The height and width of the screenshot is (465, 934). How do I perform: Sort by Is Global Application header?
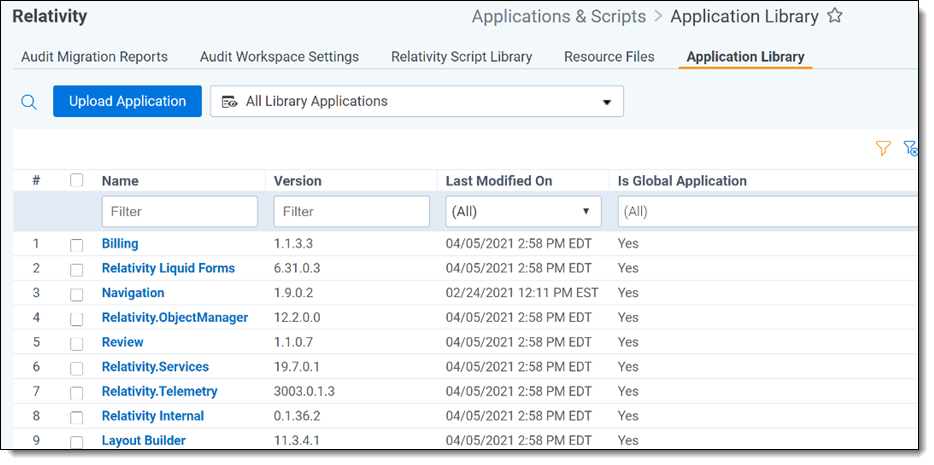pyautogui.click(x=682, y=181)
